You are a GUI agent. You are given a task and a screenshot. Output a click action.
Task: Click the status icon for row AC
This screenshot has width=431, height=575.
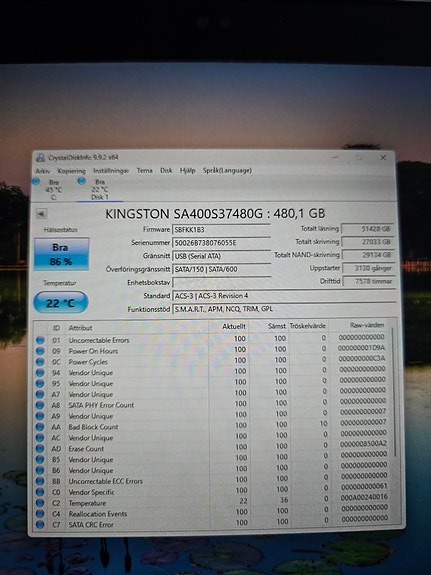click(40, 438)
